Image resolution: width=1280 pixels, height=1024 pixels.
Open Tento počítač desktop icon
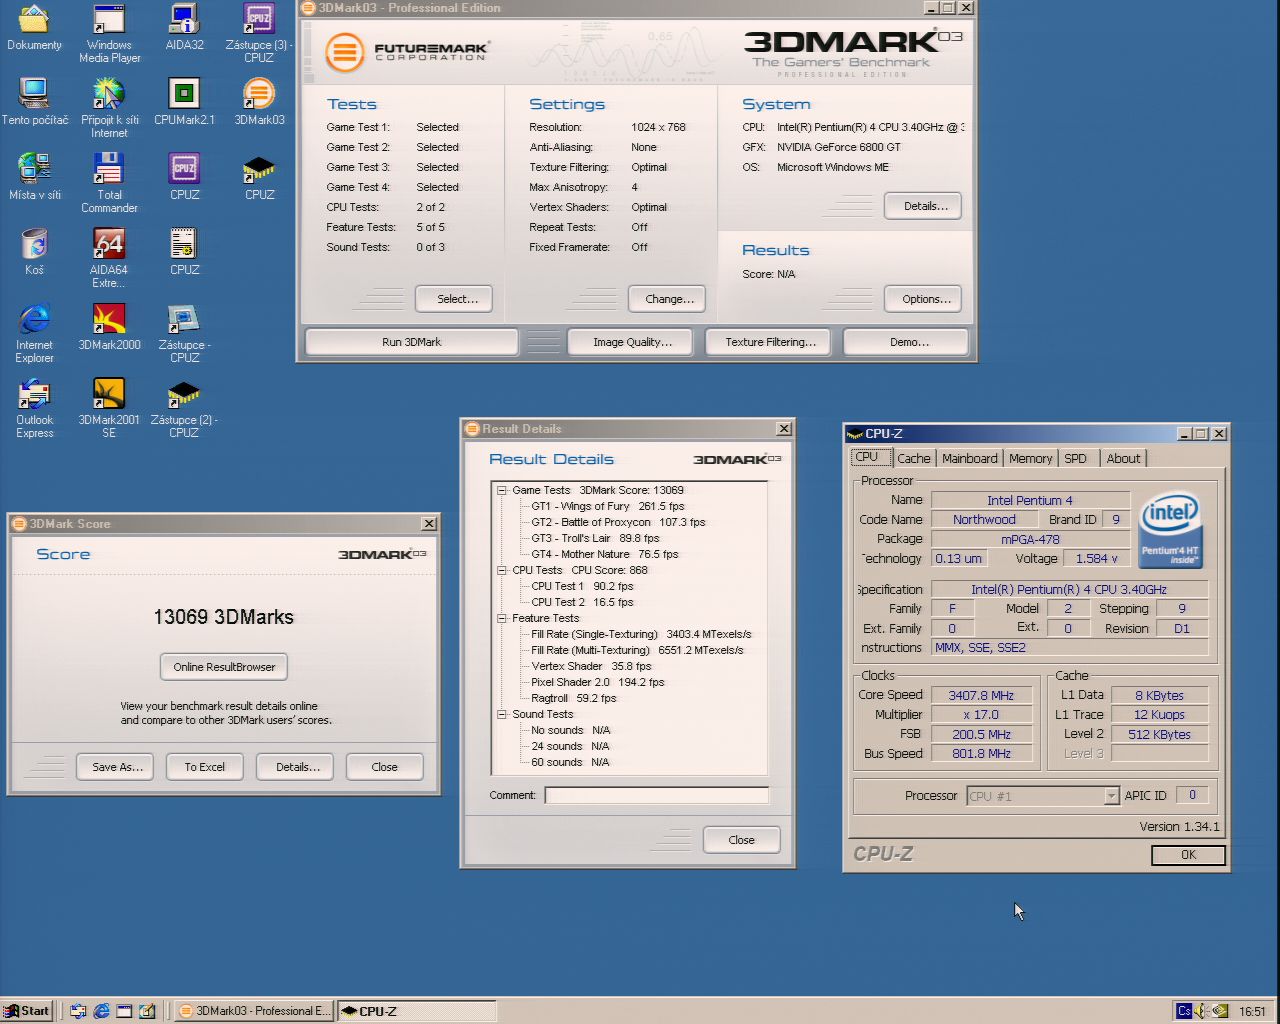coord(34,102)
